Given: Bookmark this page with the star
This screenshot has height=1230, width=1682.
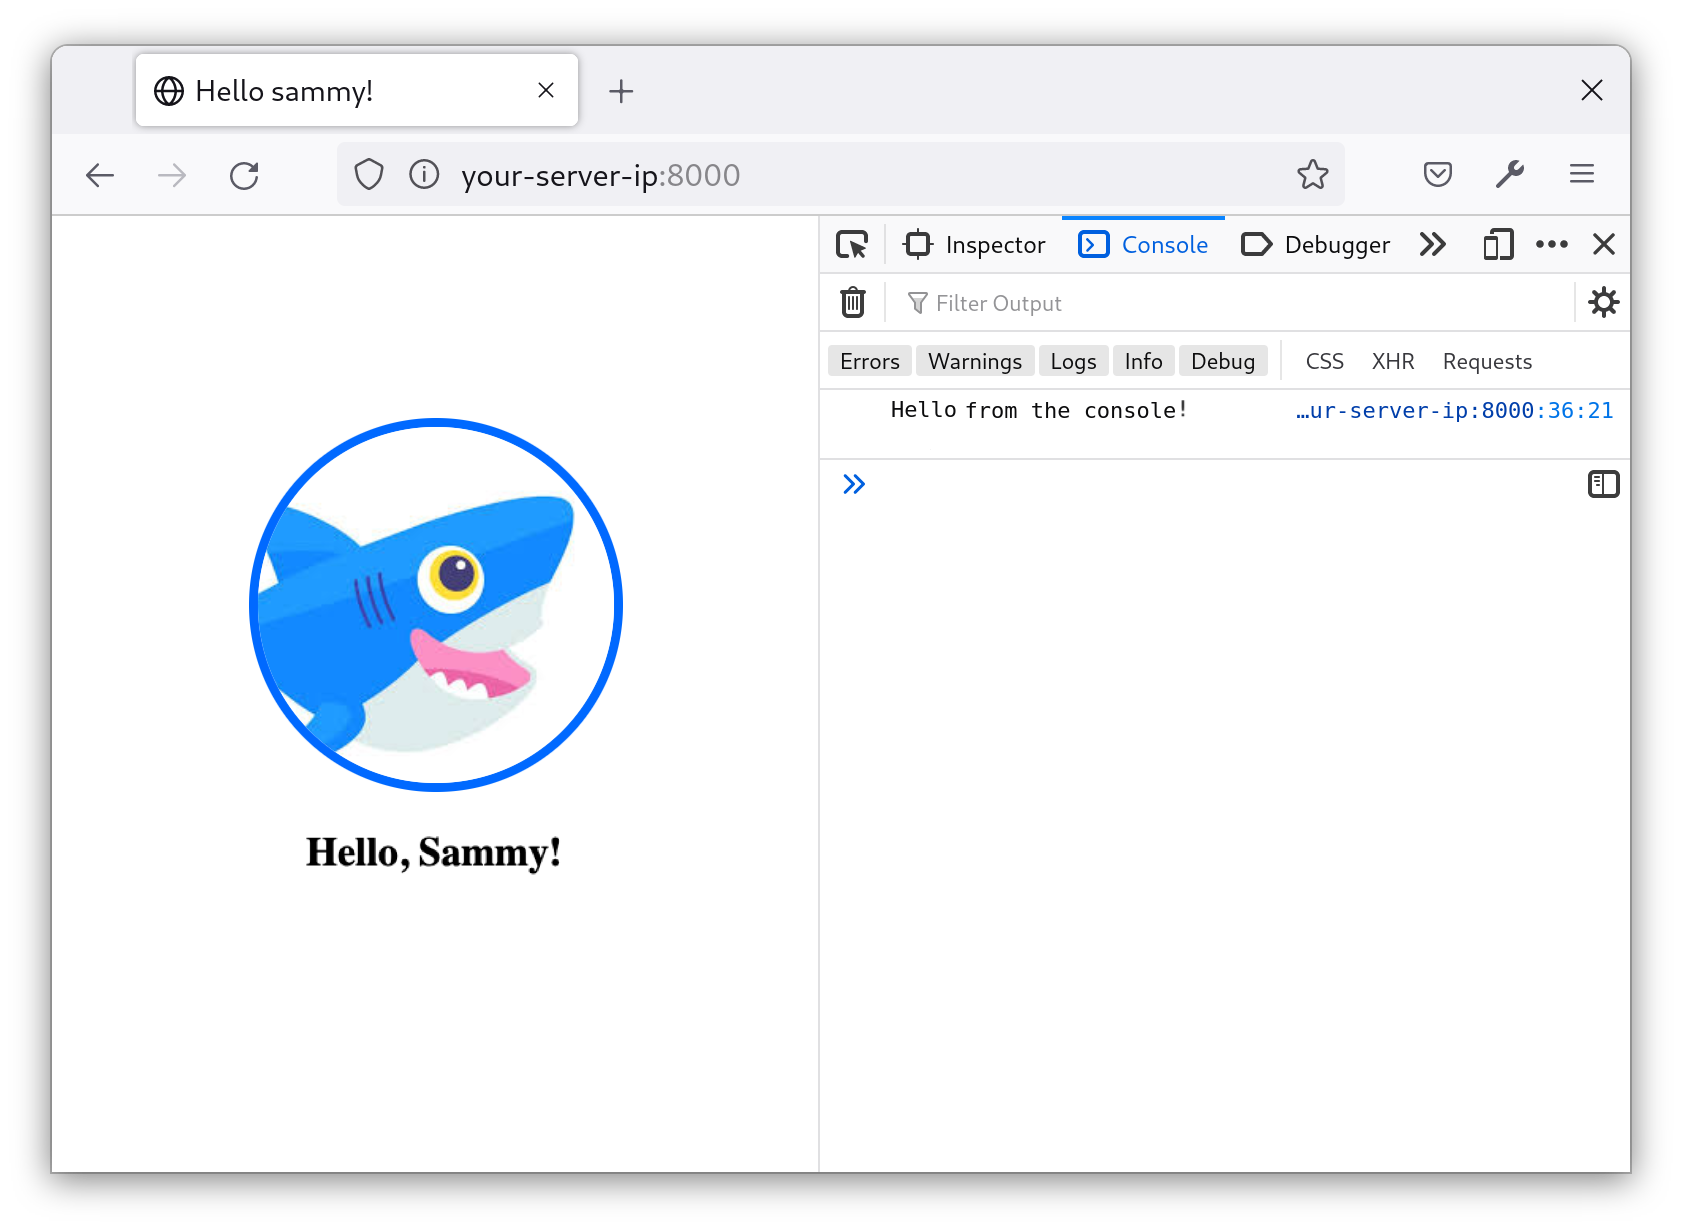Looking at the screenshot, I should pyautogui.click(x=1313, y=175).
